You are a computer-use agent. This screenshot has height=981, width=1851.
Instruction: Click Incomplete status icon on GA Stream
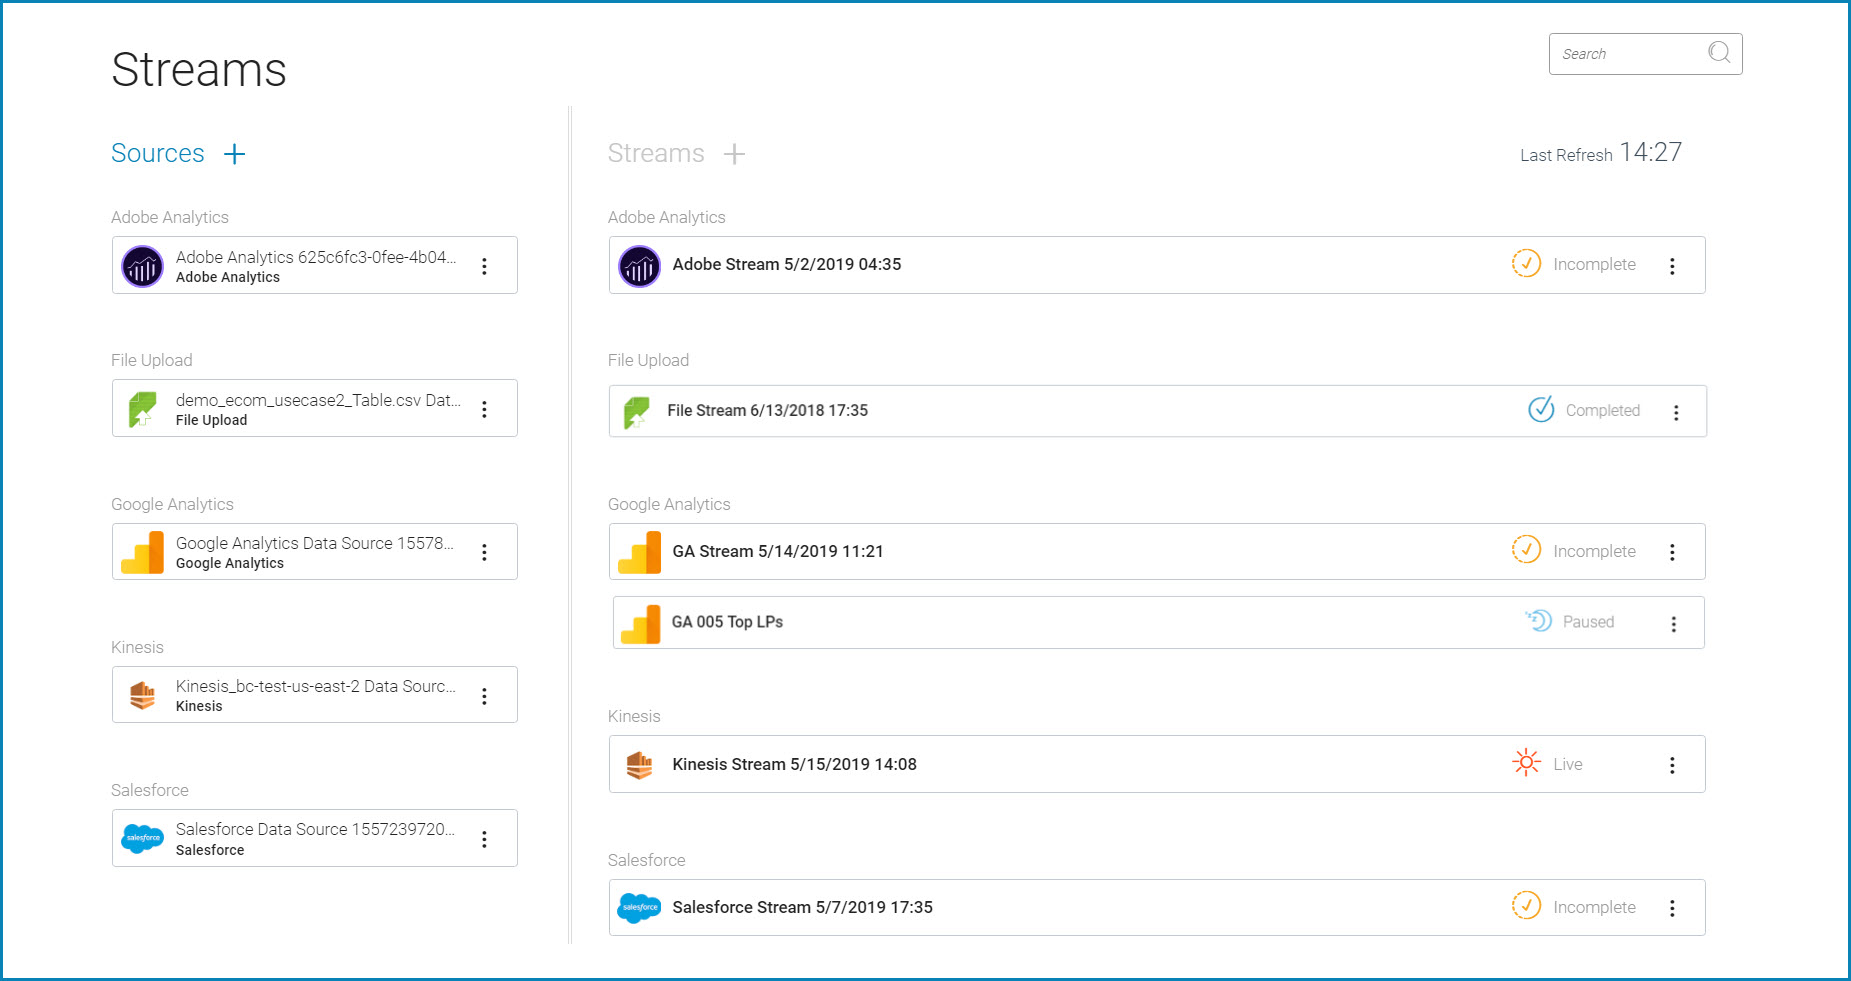tap(1526, 549)
